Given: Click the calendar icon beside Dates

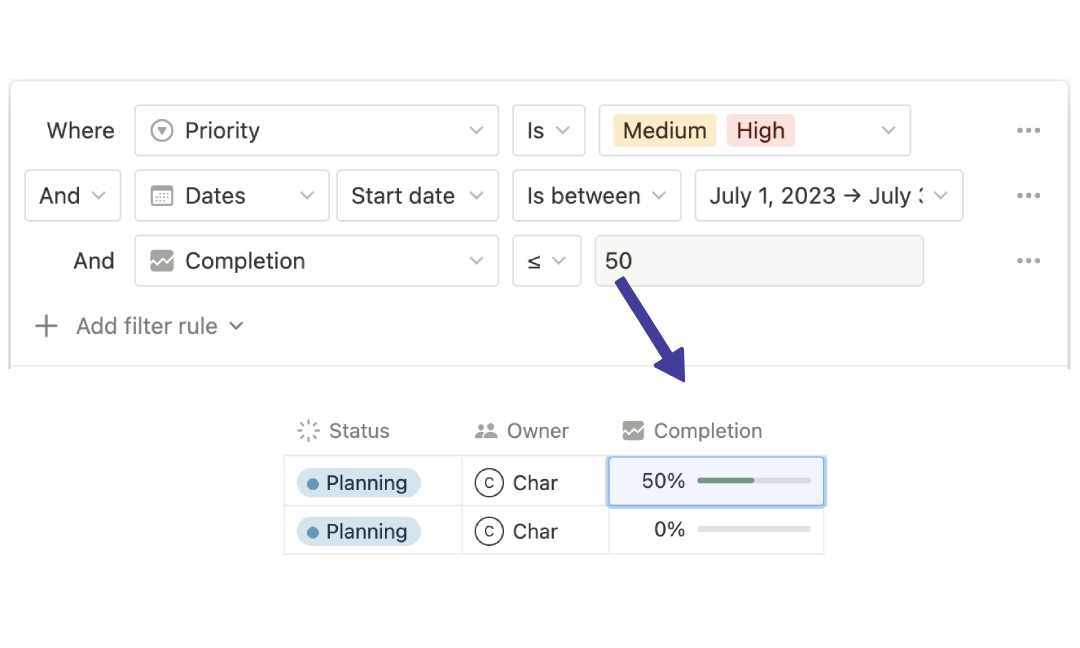Looking at the screenshot, I should (163, 196).
